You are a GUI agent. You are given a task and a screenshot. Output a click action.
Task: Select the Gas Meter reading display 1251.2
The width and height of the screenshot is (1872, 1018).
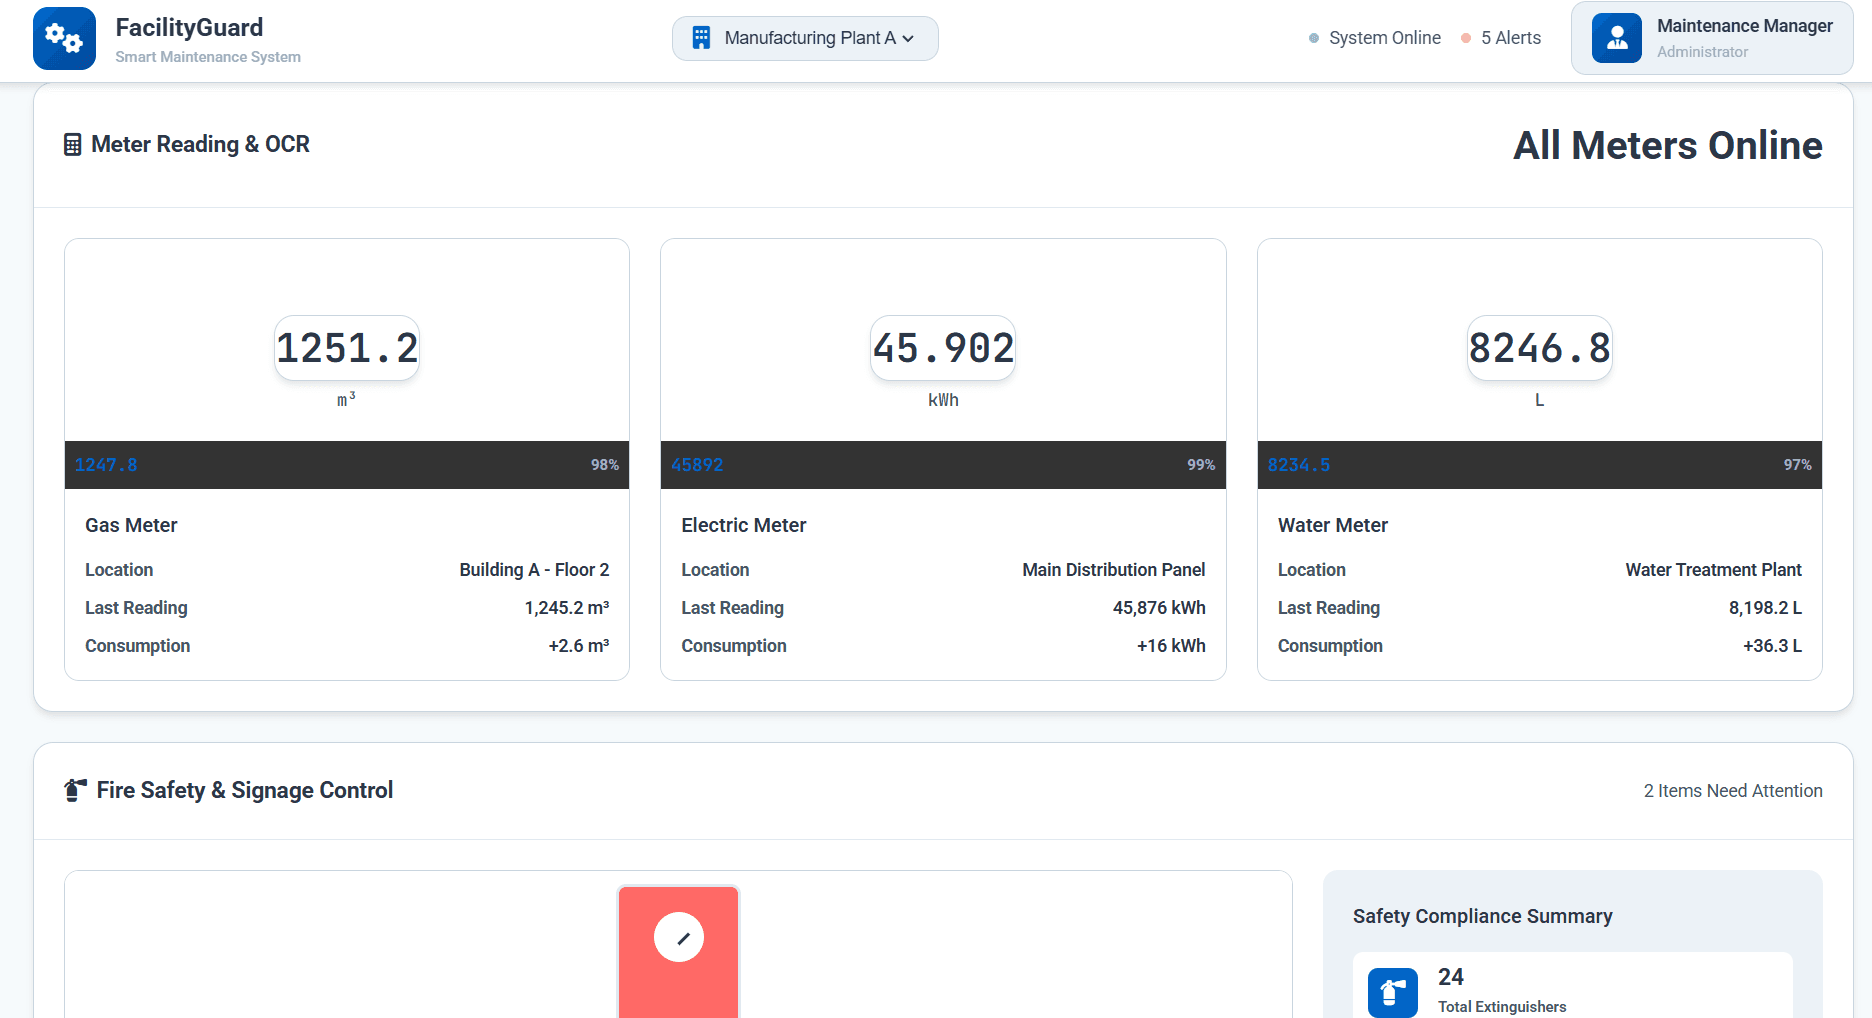(347, 348)
